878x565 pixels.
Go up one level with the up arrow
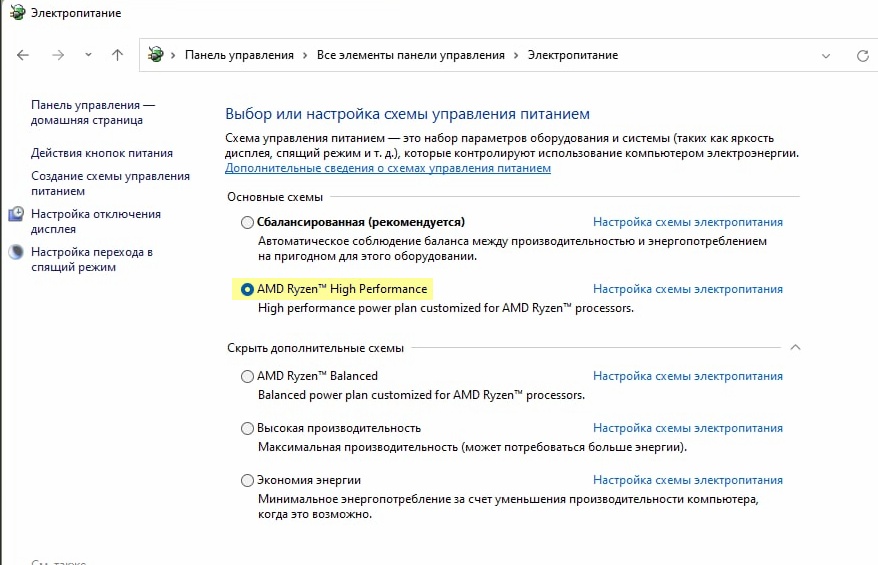(x=117, y=55)
